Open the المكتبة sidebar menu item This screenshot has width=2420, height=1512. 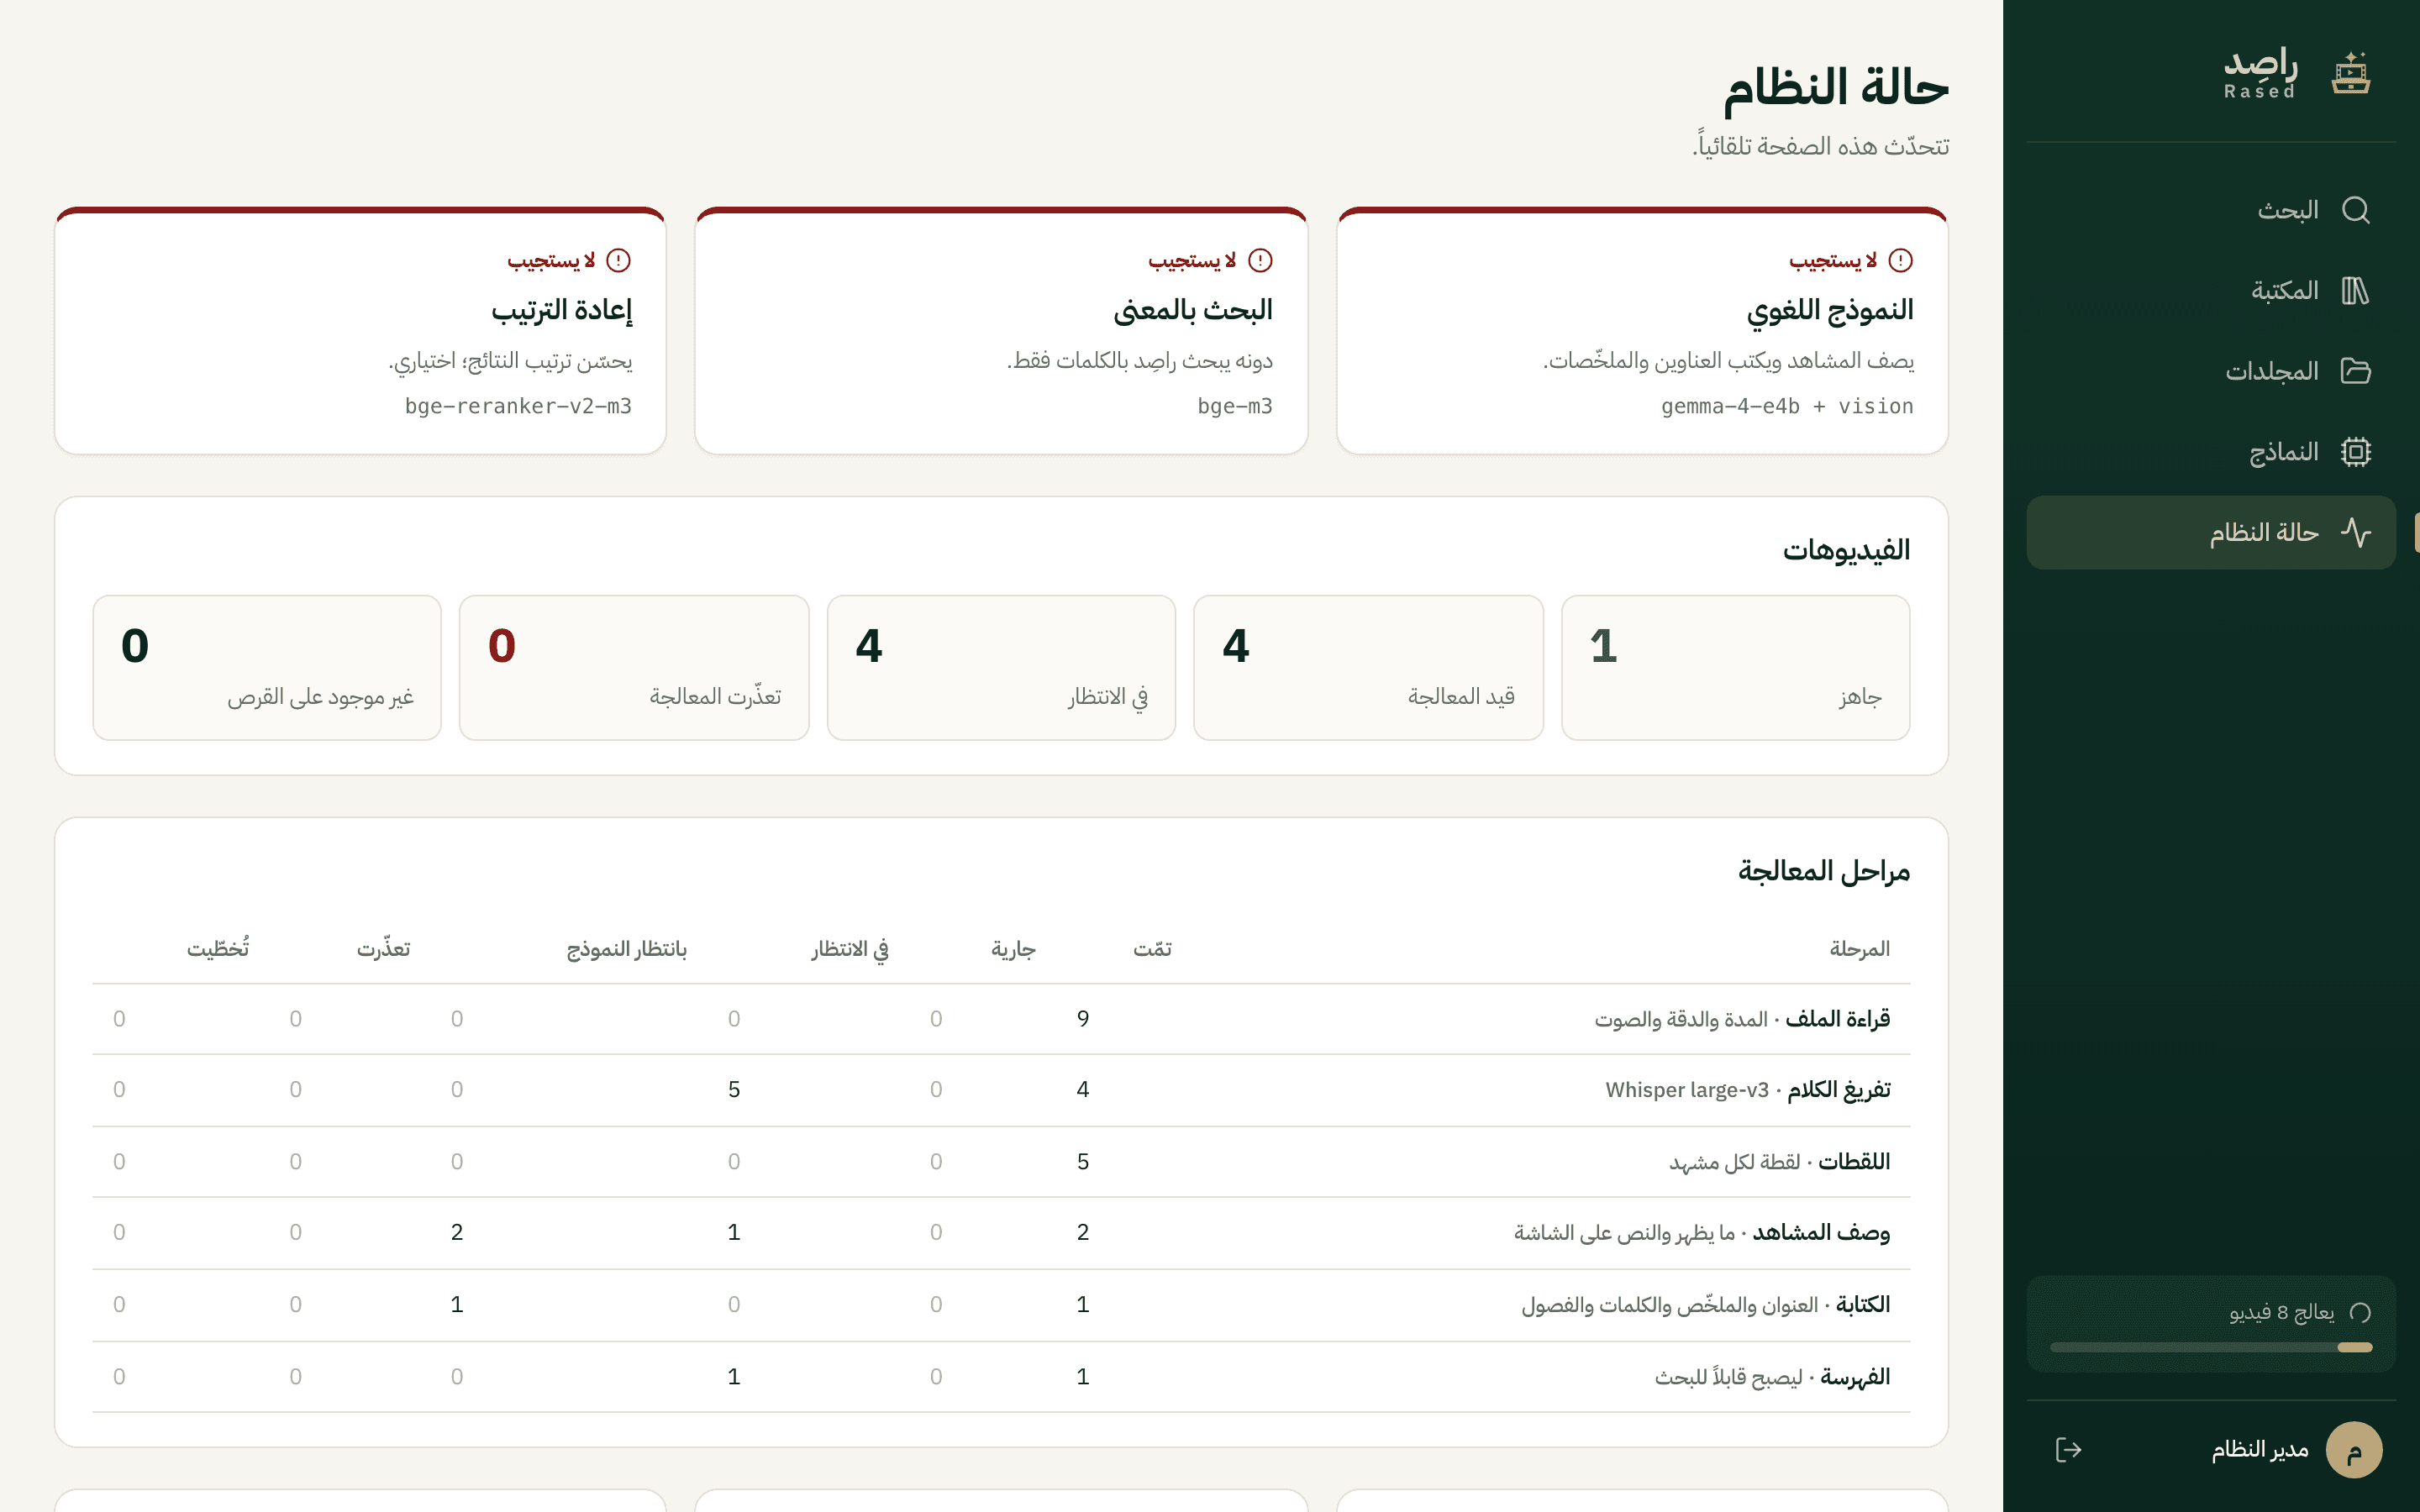pos(2211,291)
